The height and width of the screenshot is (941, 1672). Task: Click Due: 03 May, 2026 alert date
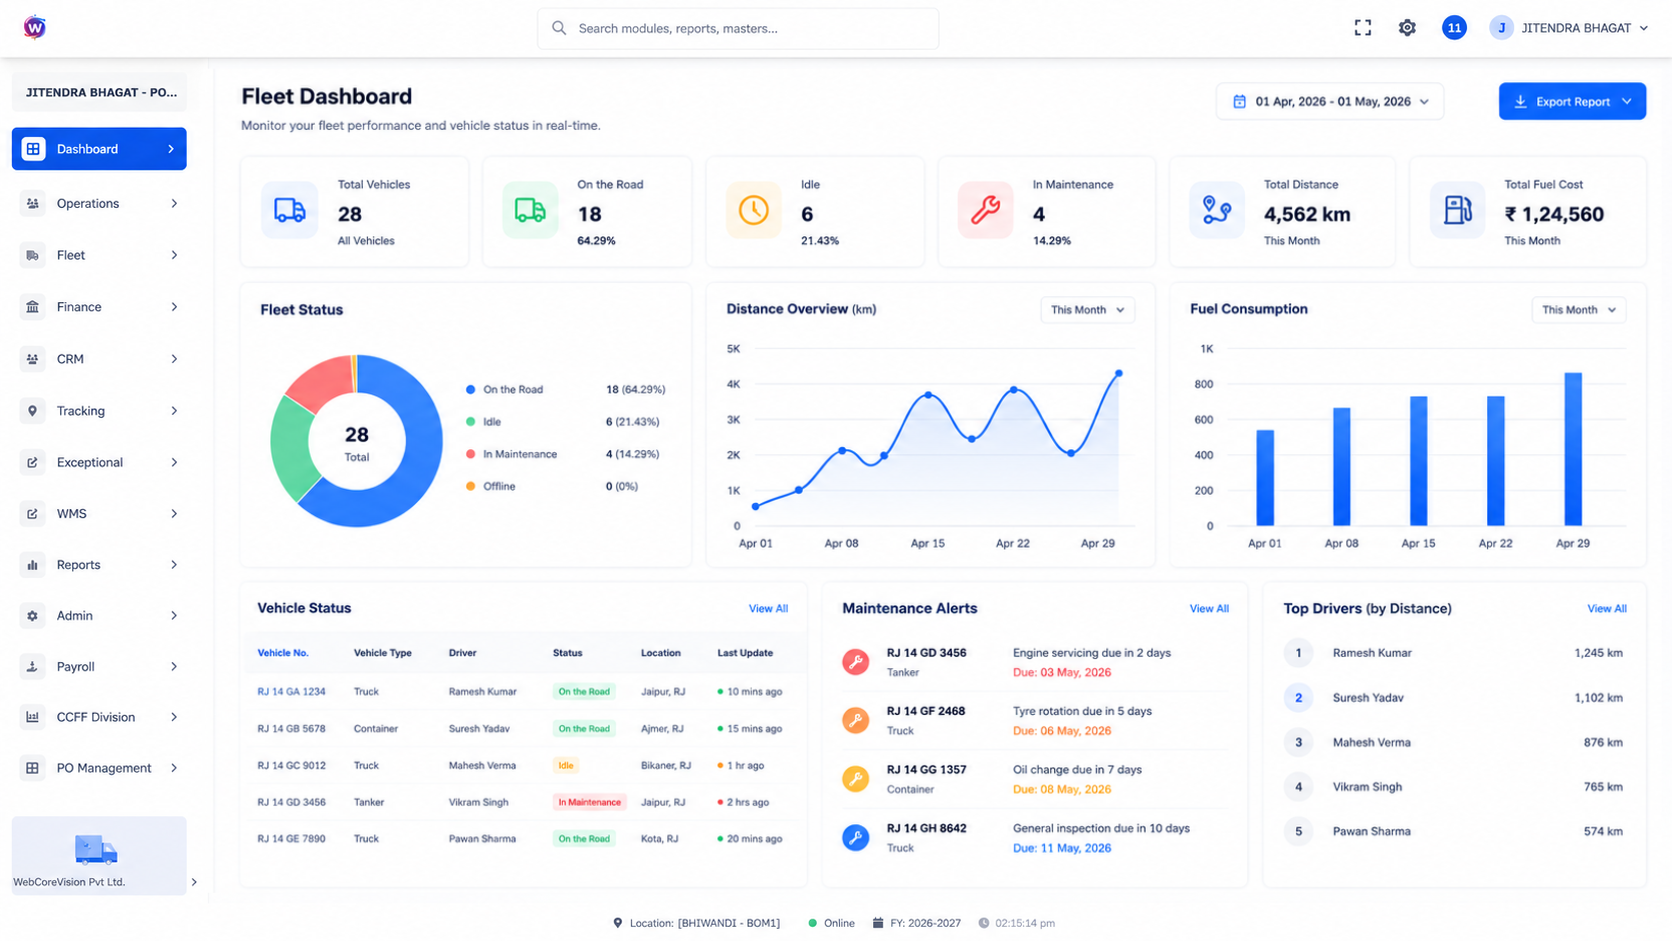[x=1062, y=672]
